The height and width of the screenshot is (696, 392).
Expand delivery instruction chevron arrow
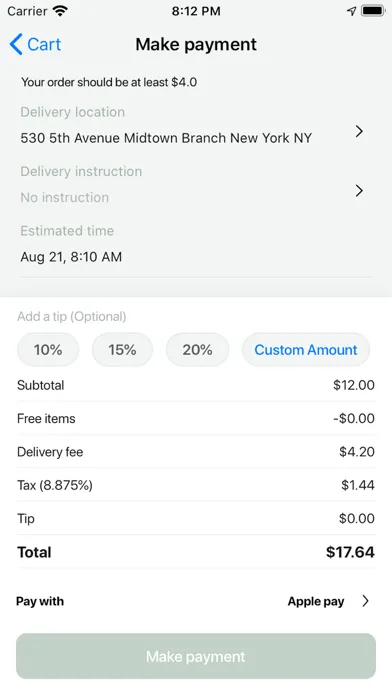coord(359,191)
